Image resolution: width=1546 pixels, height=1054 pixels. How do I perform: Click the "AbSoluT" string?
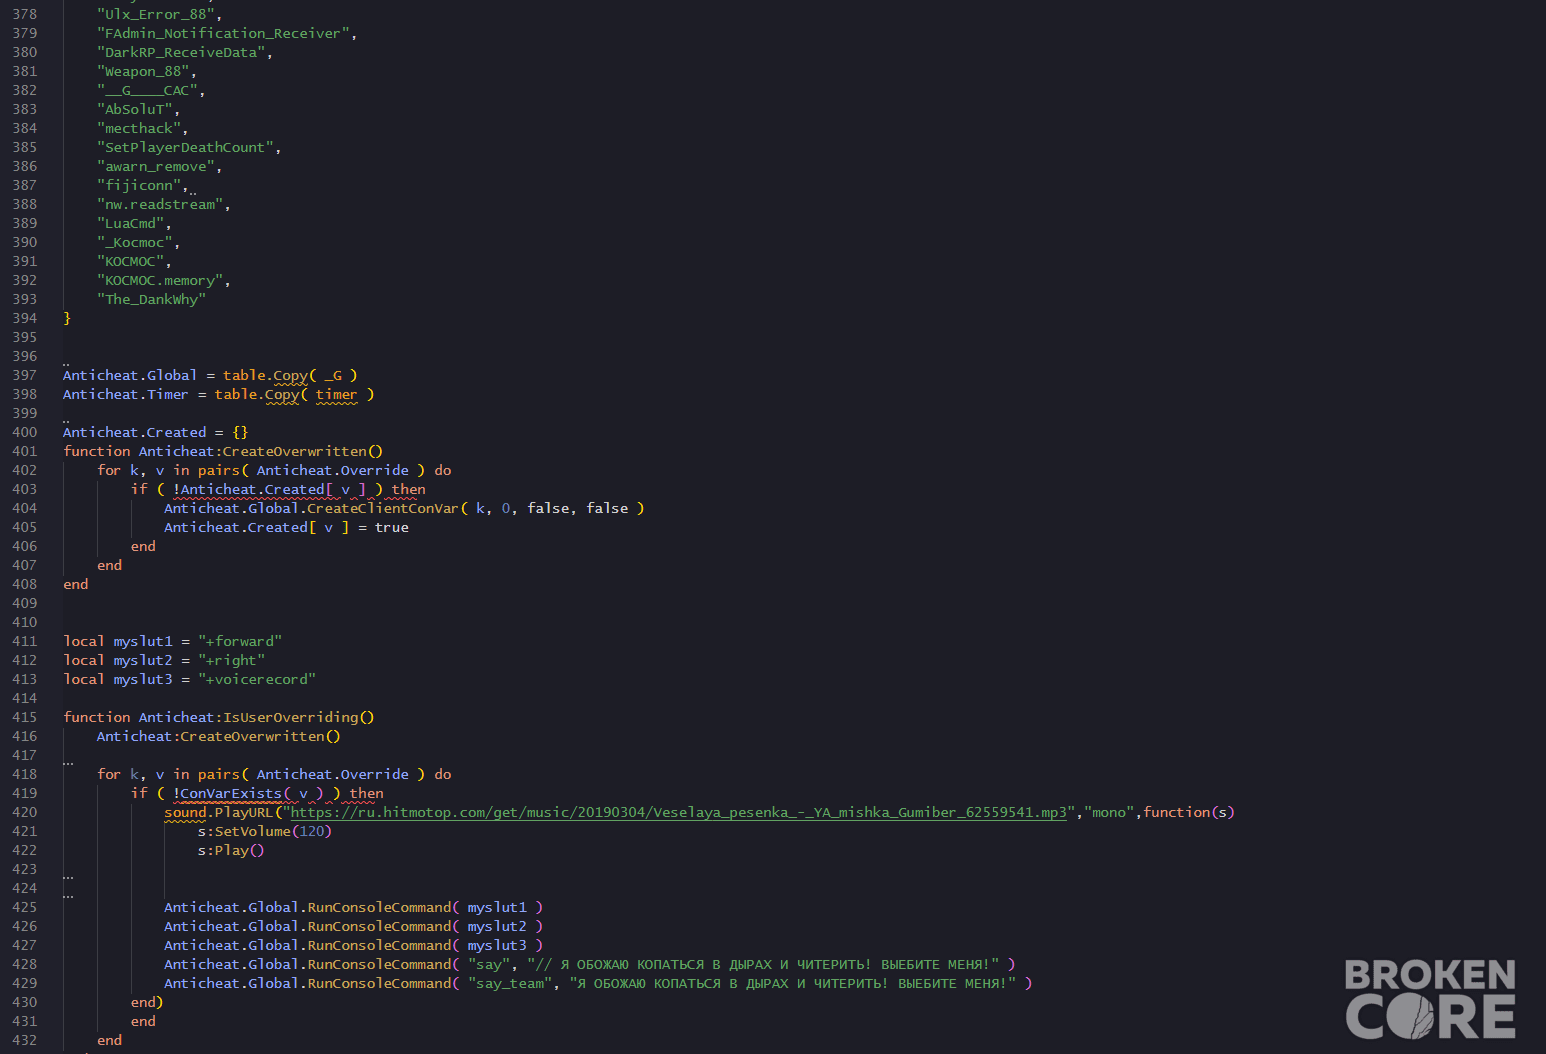(x=135, y=109)
